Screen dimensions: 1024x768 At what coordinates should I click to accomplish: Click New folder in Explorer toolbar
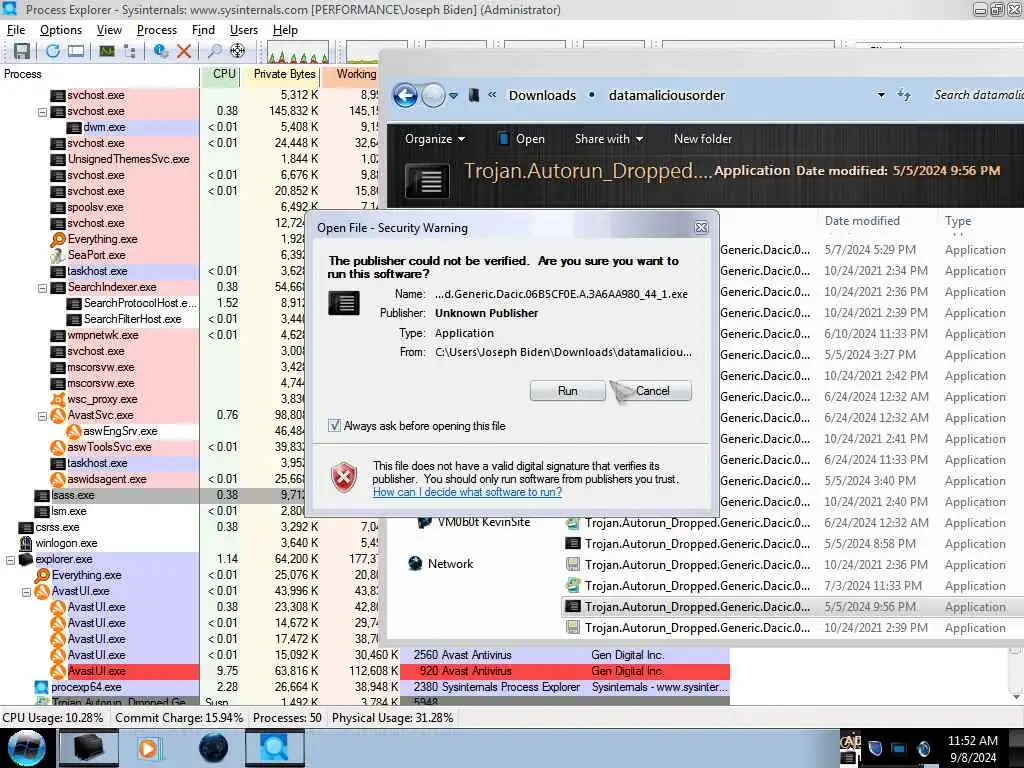point(703,138)
